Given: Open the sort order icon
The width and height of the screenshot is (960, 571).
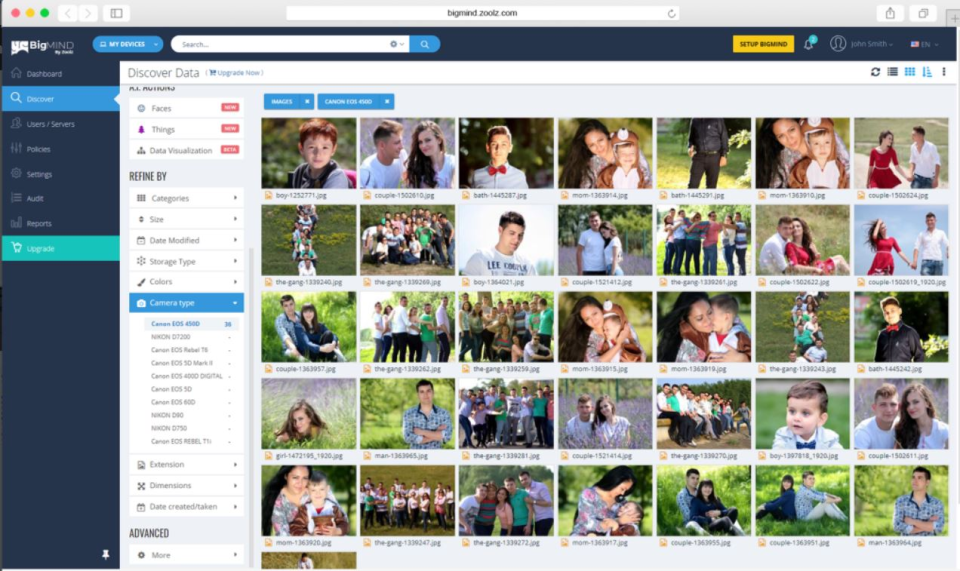Looking at the screenshot, I should click(x=927, y=72).
